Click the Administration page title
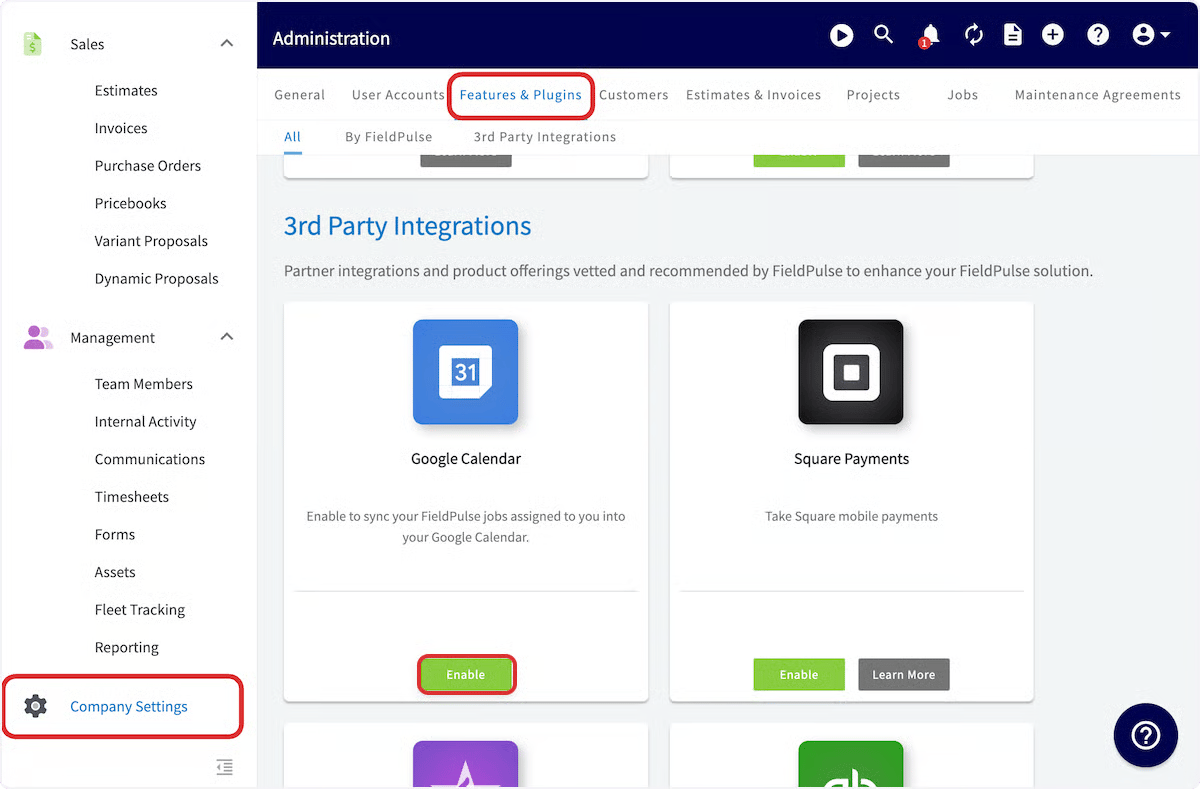 331,38
